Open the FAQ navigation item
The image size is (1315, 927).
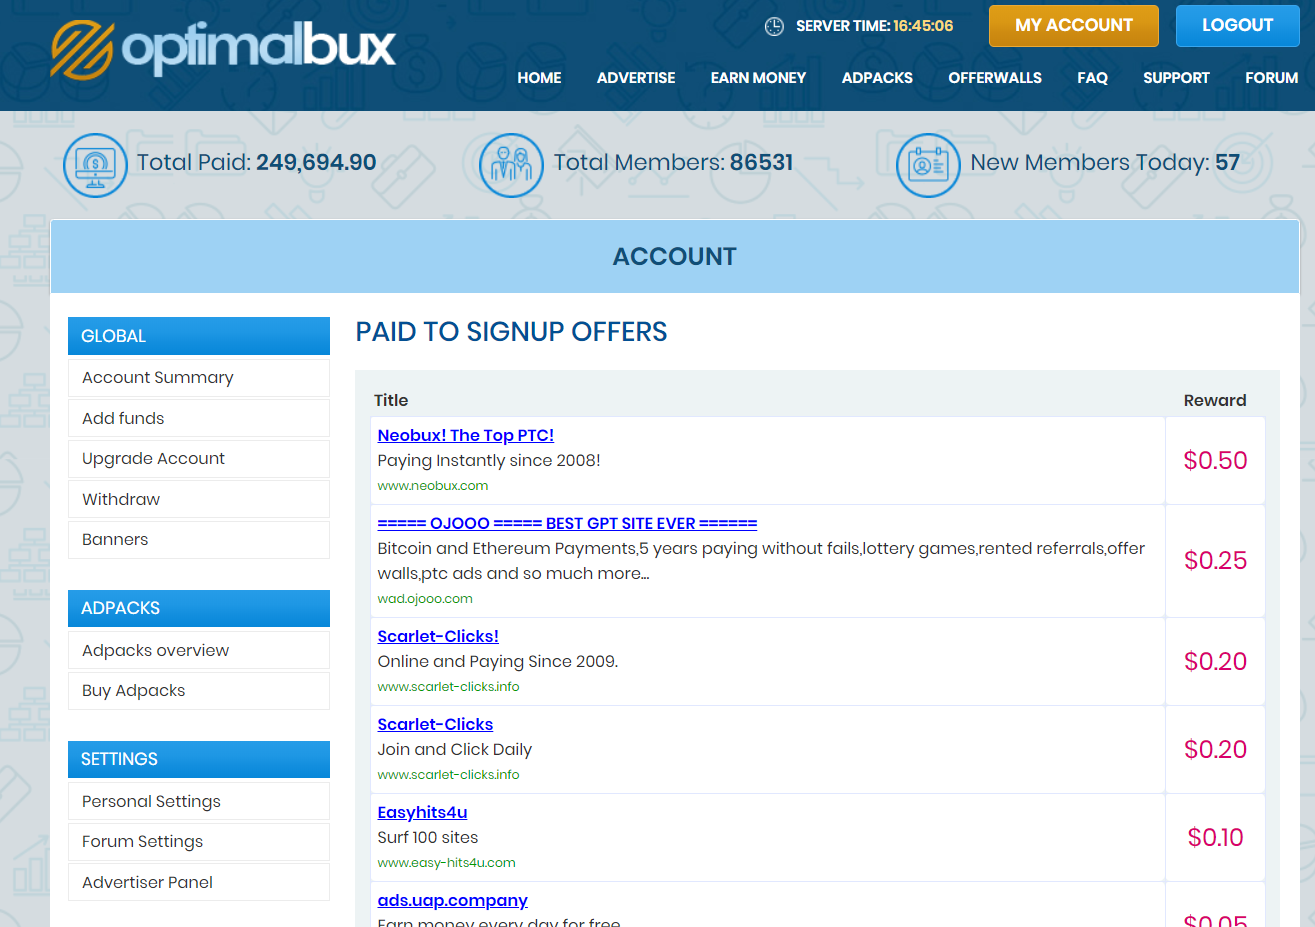point(1092,78)
